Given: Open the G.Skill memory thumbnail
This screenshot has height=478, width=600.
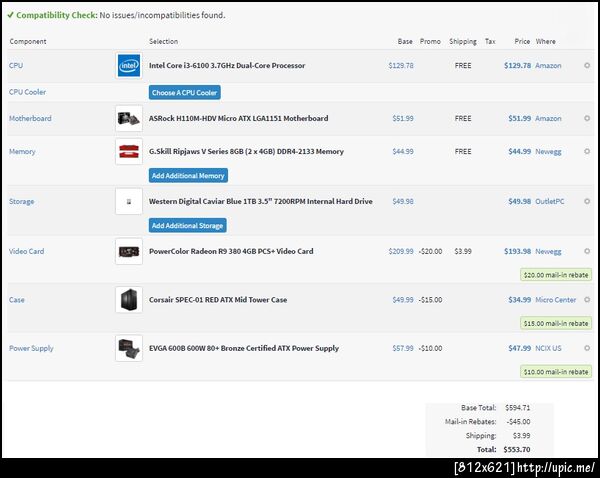Looking at the screenshot, I should (129, 151).
